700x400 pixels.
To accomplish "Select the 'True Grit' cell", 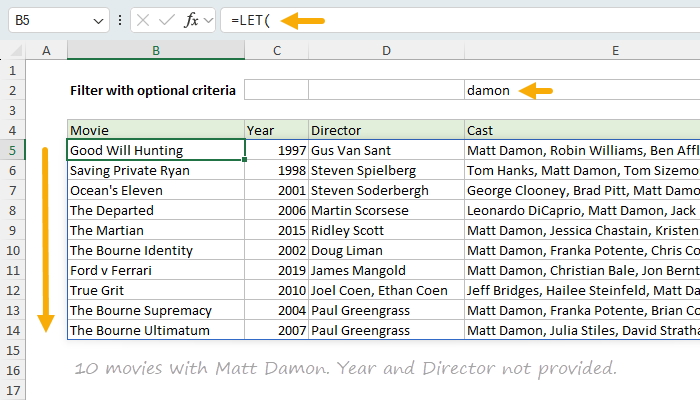I will [156, 291].
